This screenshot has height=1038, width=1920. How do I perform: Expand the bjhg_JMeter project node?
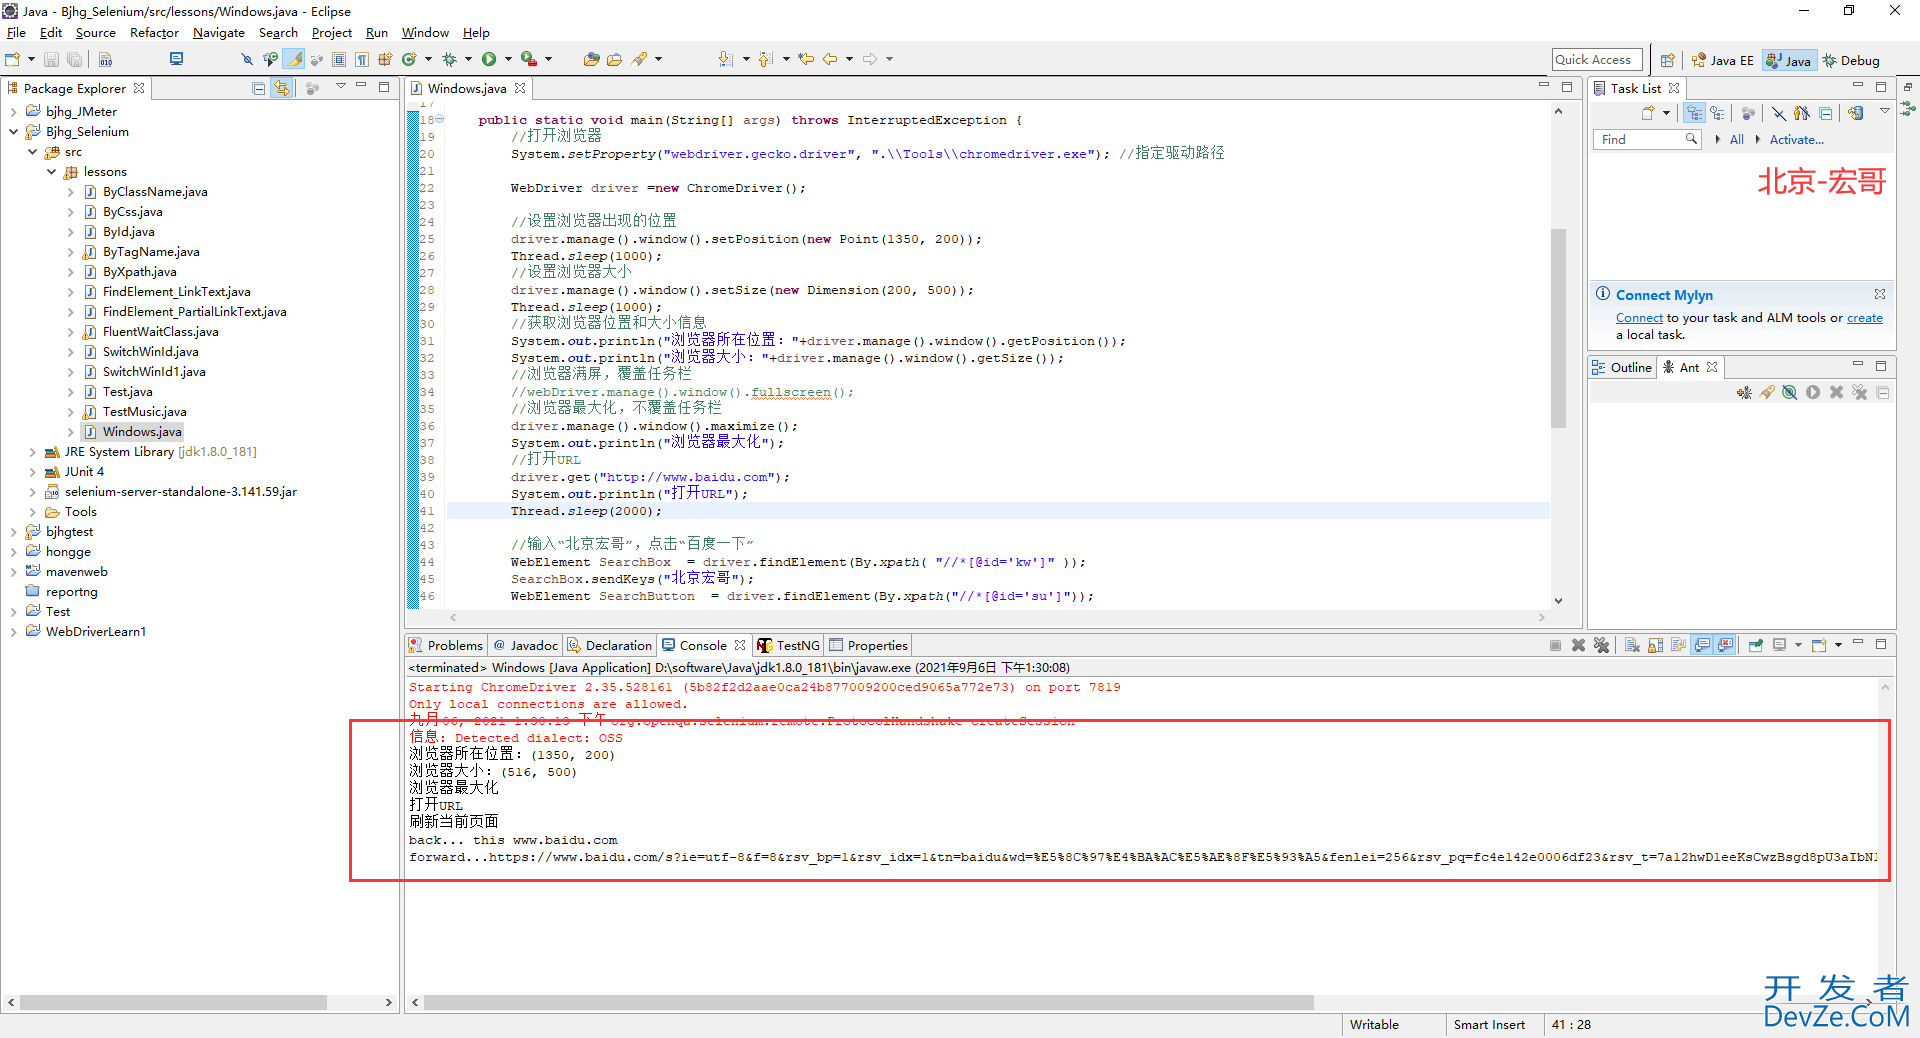[x=14, y=112]
